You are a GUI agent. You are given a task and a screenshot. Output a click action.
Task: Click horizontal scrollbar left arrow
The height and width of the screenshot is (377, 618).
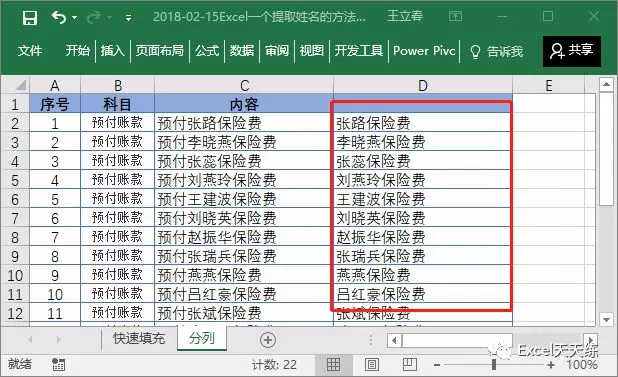click(x=394, y=340)
